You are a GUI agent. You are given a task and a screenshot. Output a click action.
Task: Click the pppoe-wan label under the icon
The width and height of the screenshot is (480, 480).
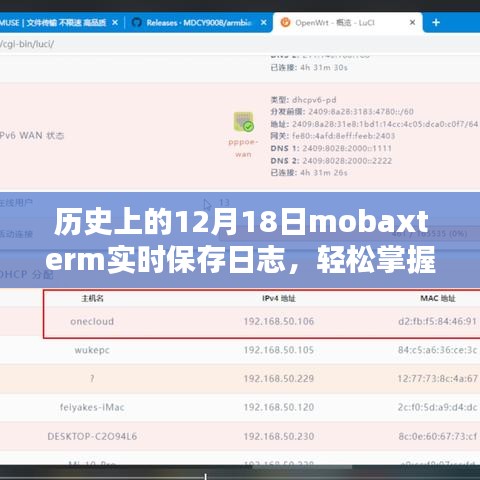pos(243,148)
